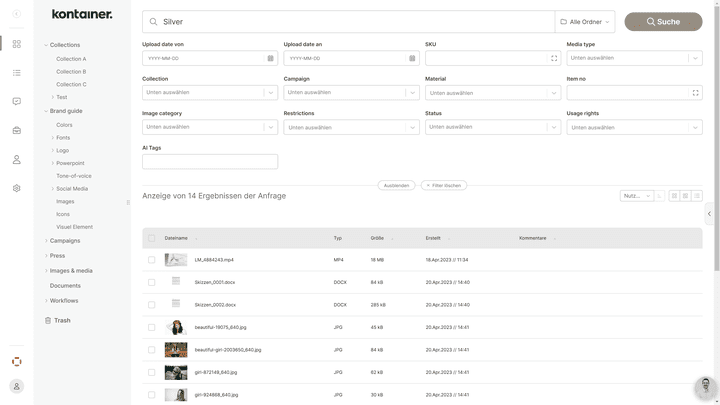Open calendar picker for Upload date von
Viewport: 720px width, 405px height.
pyautogui.click(x=270, y=58)
